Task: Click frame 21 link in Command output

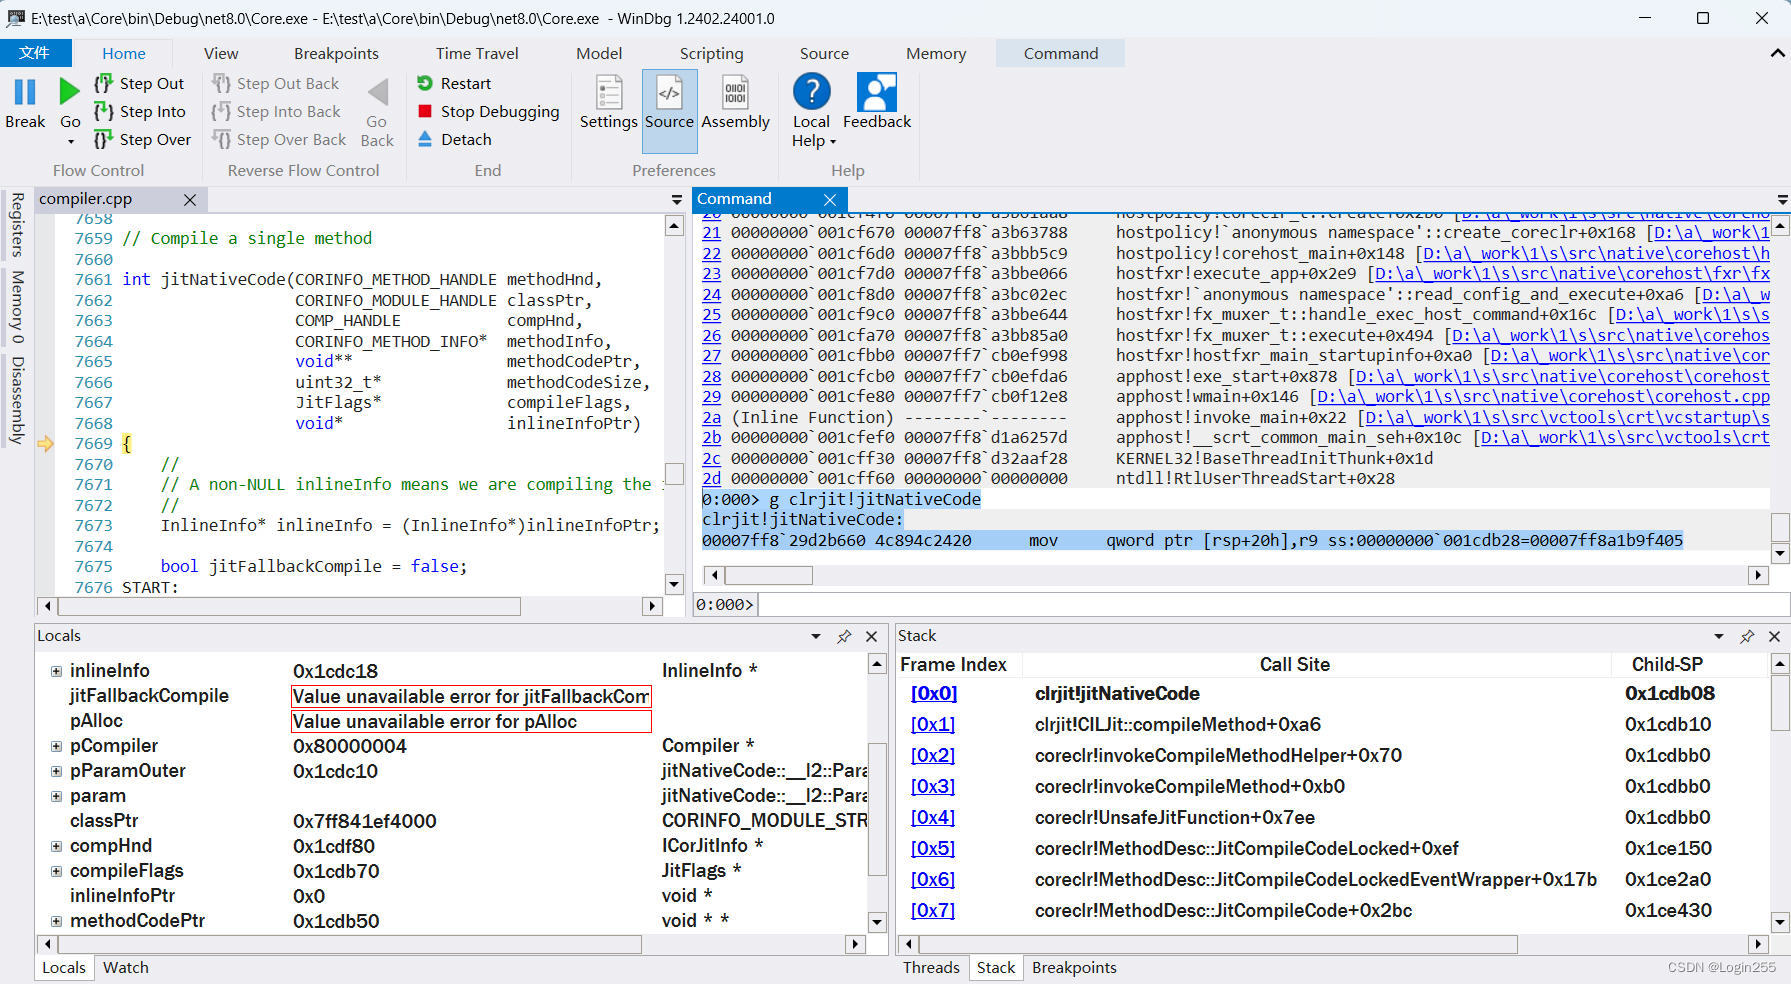Action: pyautogui.click(x=711, y=233)
